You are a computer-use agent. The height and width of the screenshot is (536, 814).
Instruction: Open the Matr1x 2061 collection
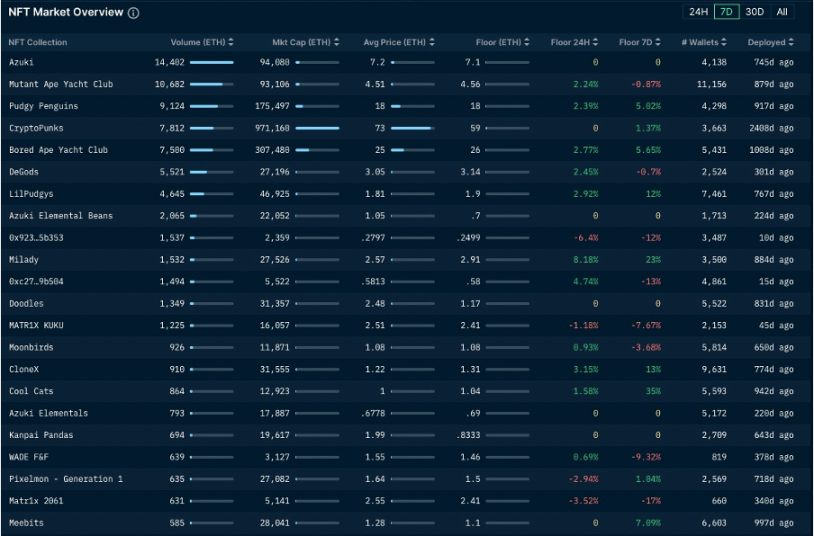36,501
